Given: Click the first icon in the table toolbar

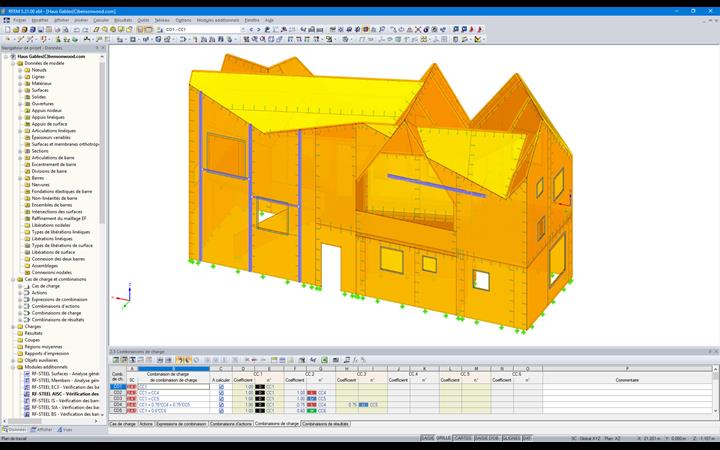Looking at the screenshot, I should pyautogui.click(x=116, y=360).
